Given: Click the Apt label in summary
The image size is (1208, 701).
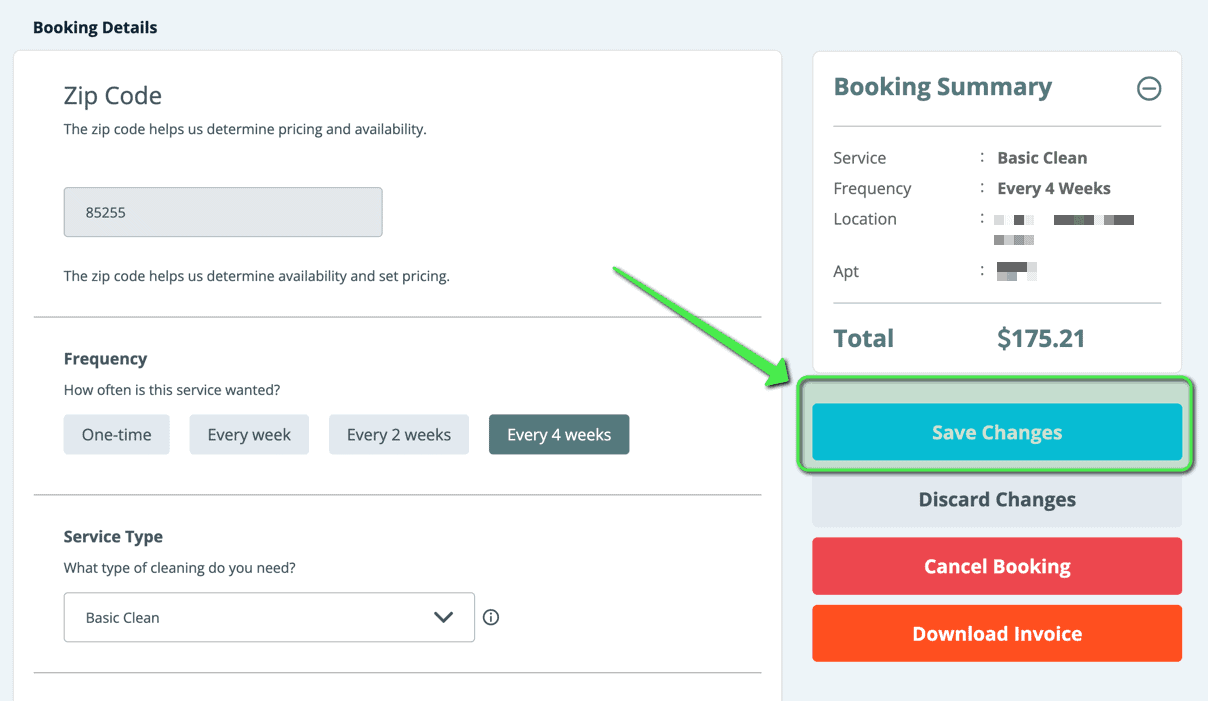Looking at the screenshot, I should [x=846, y=271].
